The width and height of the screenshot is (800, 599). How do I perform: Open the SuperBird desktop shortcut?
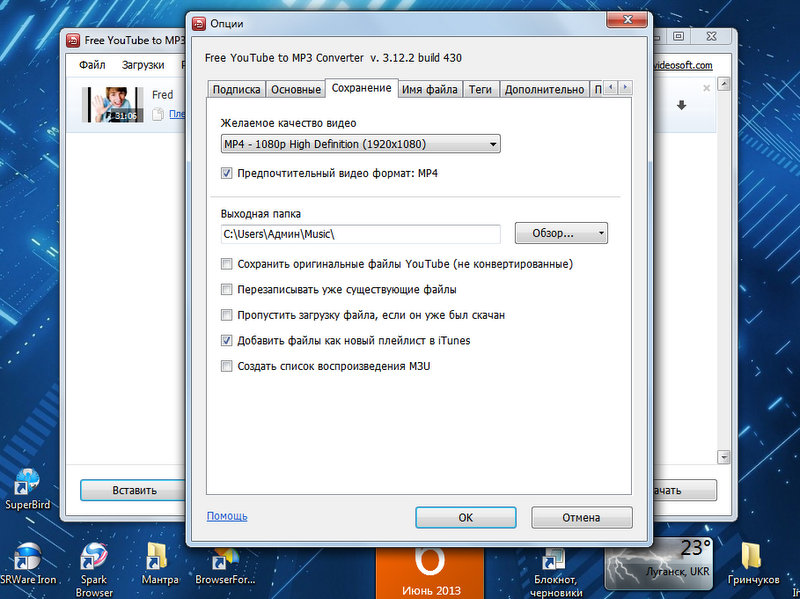coord(28,488)
